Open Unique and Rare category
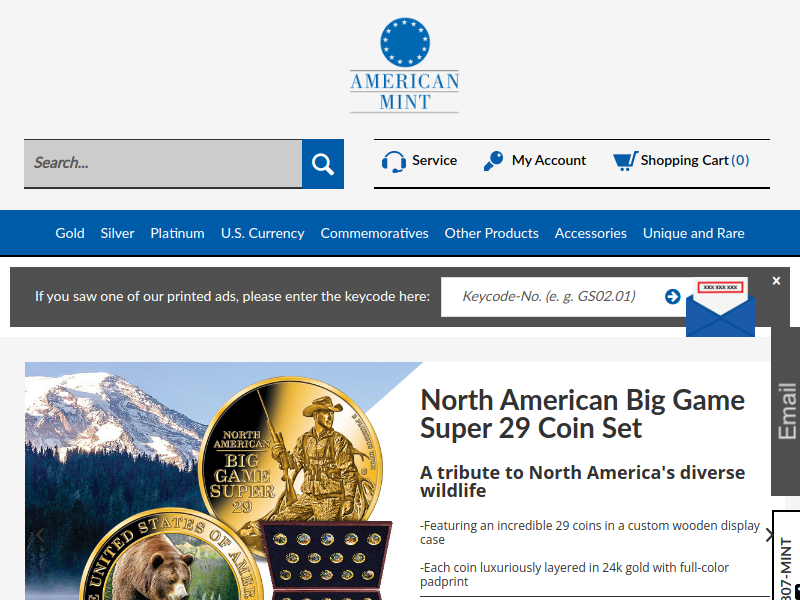 click(x=693, y=233)
